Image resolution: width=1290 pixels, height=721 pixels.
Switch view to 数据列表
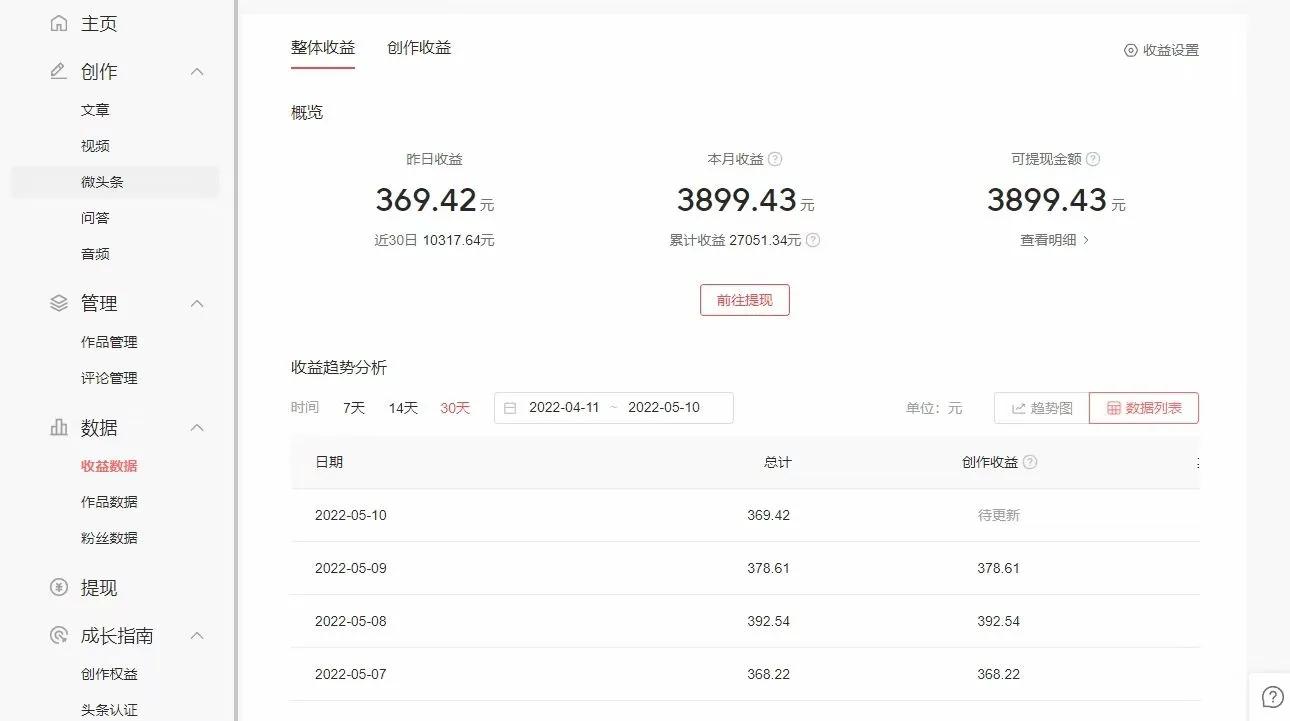point(1144,408)
